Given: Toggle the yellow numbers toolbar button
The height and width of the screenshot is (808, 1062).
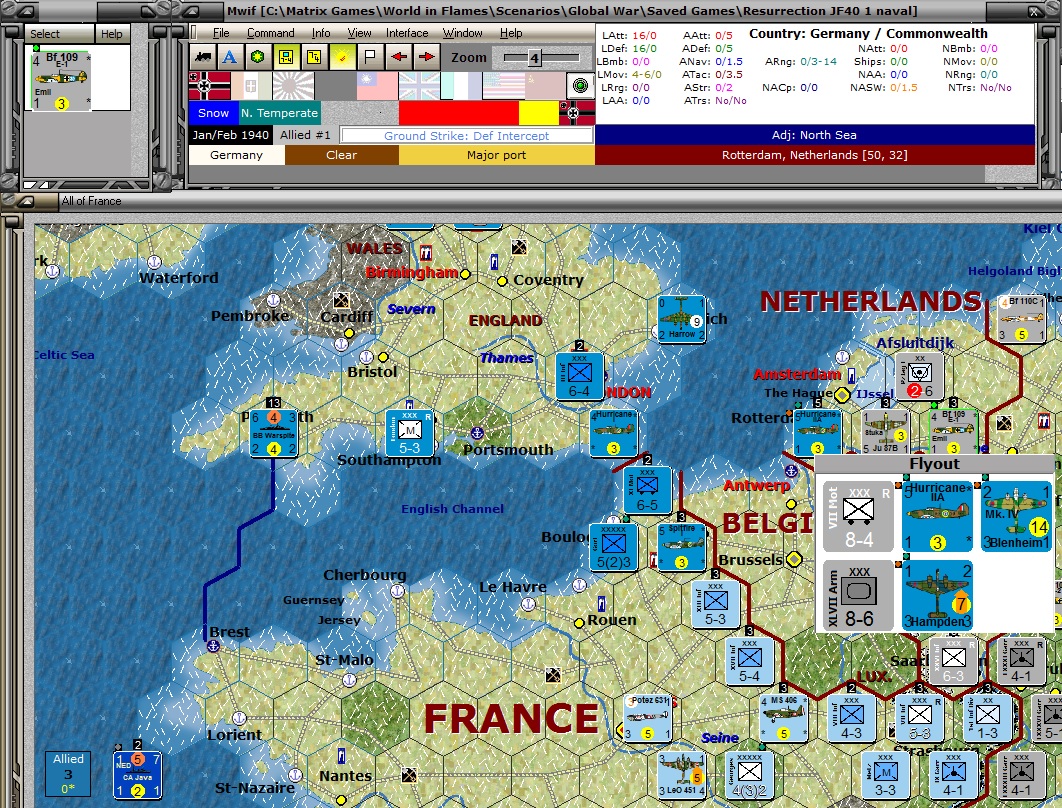Looking at the screenshot, I should (314, 58).
